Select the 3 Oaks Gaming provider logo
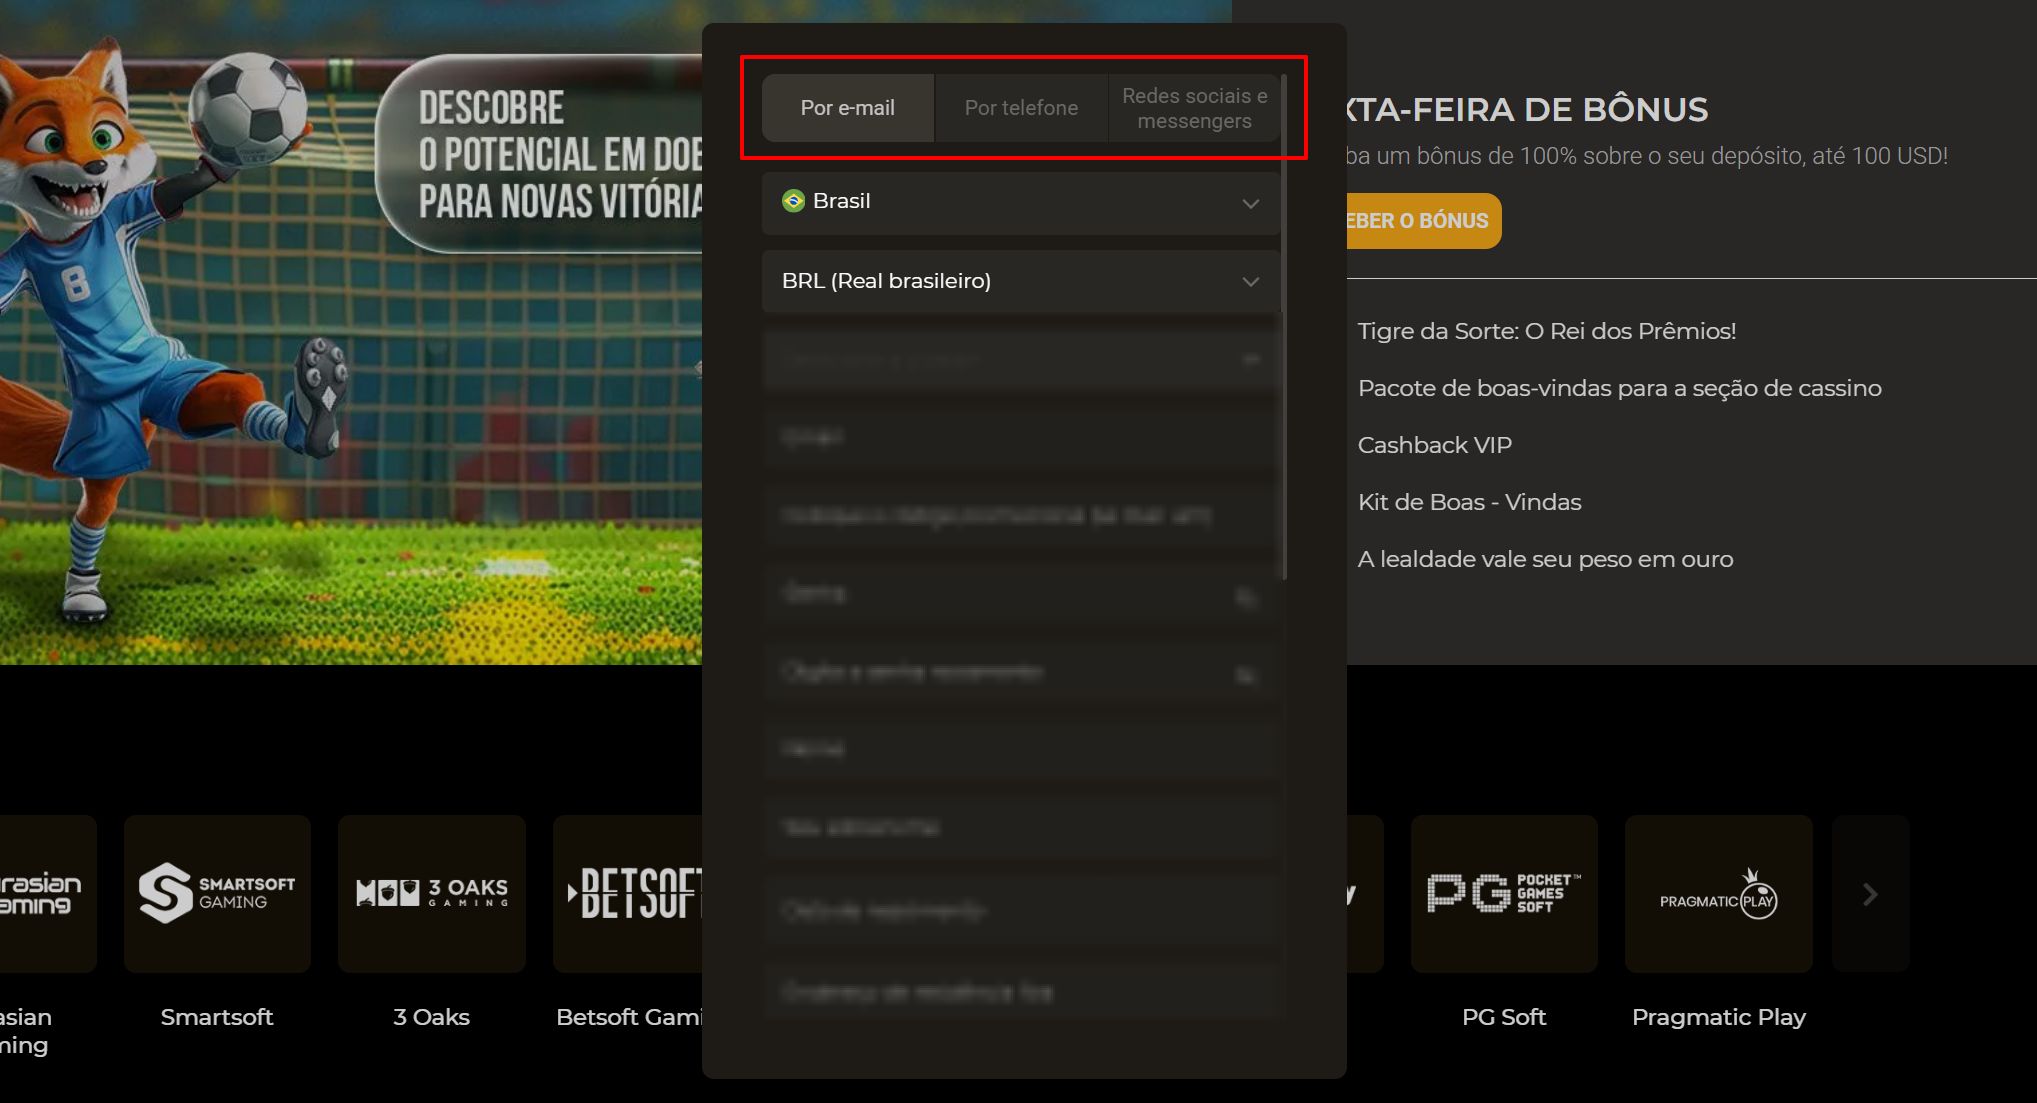Screen dimensions: 2037x1103 [x=431, y=893]
